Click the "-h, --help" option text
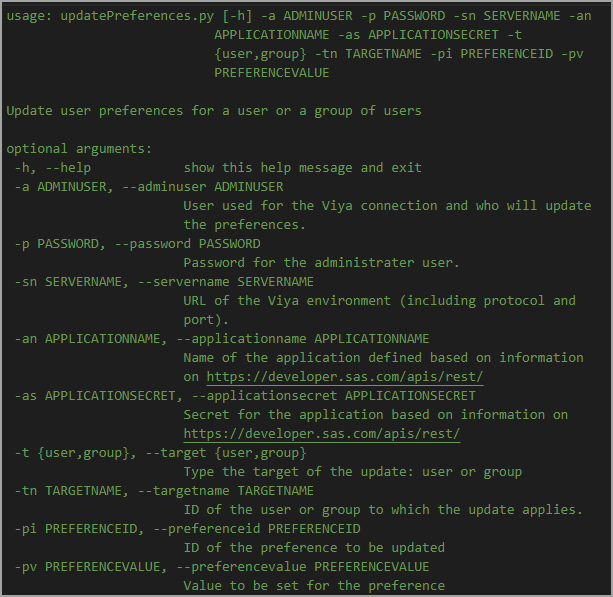Screen dimensions: 613x597 pyautogui.click(x=52, y=168)
